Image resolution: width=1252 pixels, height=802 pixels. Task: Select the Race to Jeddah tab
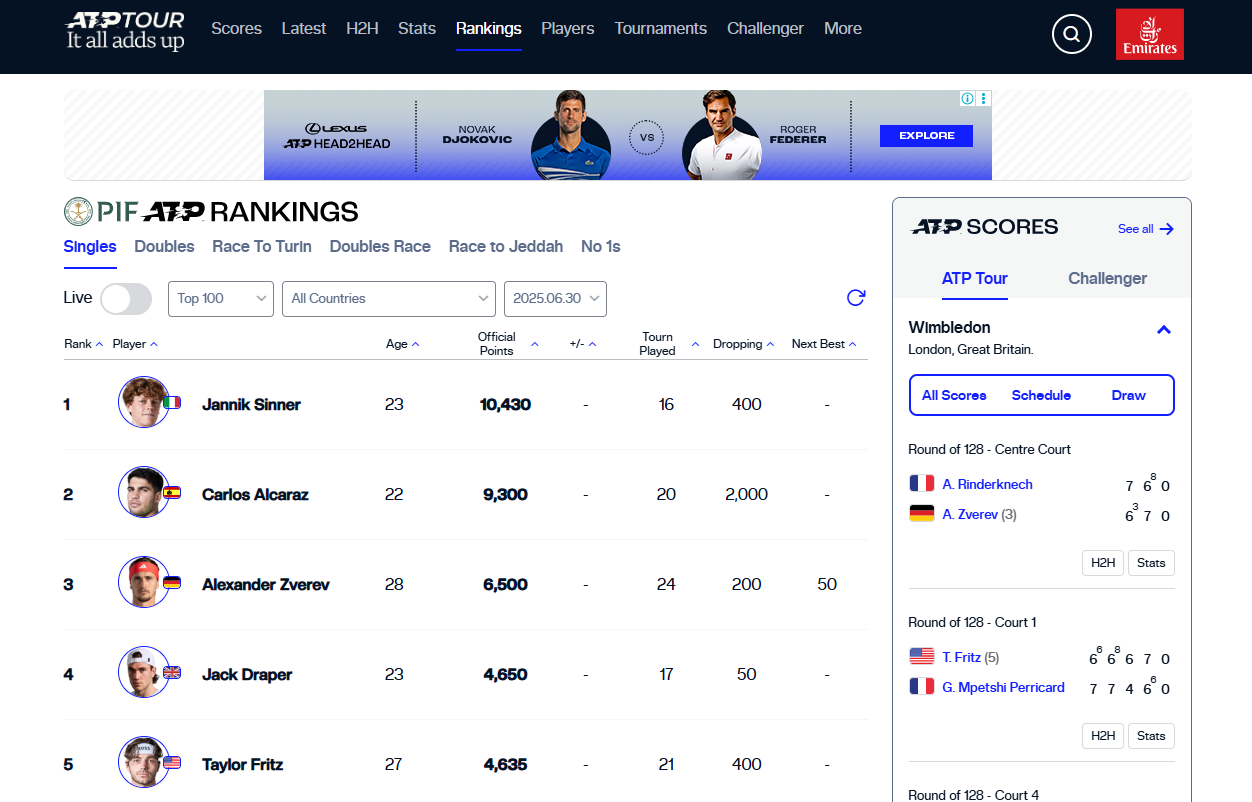click(506, 246)
